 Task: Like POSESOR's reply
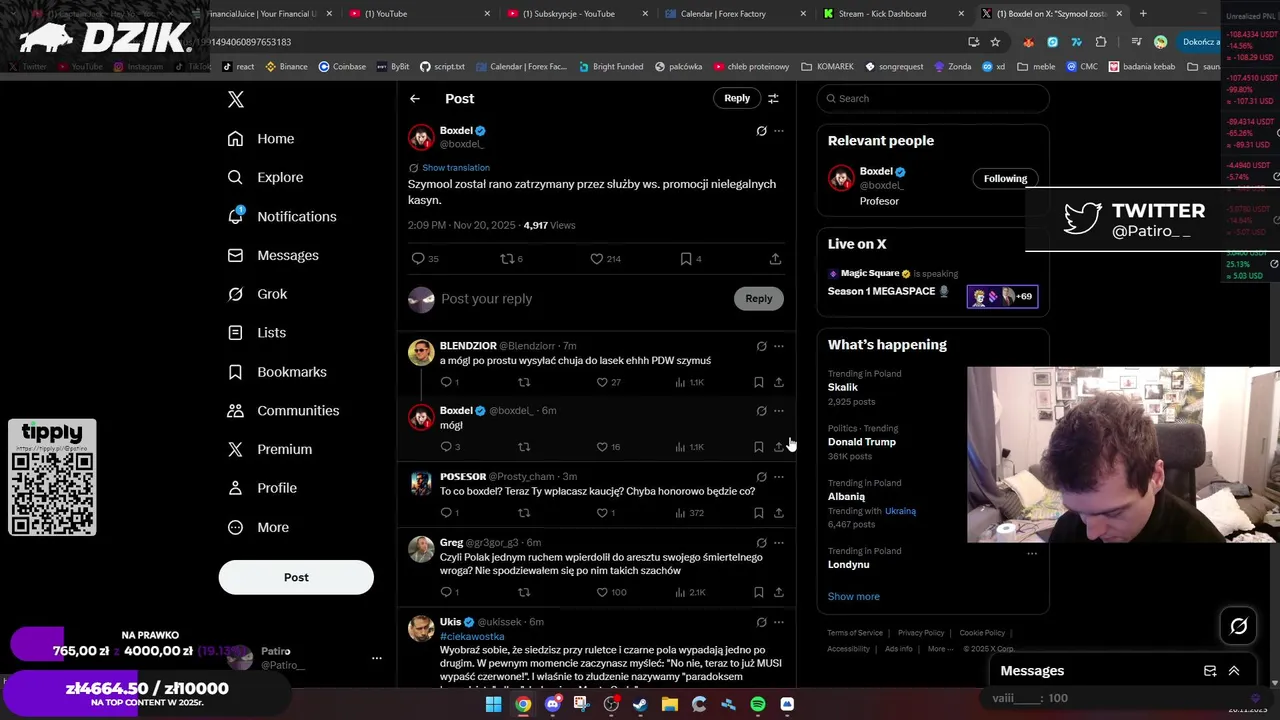pyautogui.click(x=606, y=513)
